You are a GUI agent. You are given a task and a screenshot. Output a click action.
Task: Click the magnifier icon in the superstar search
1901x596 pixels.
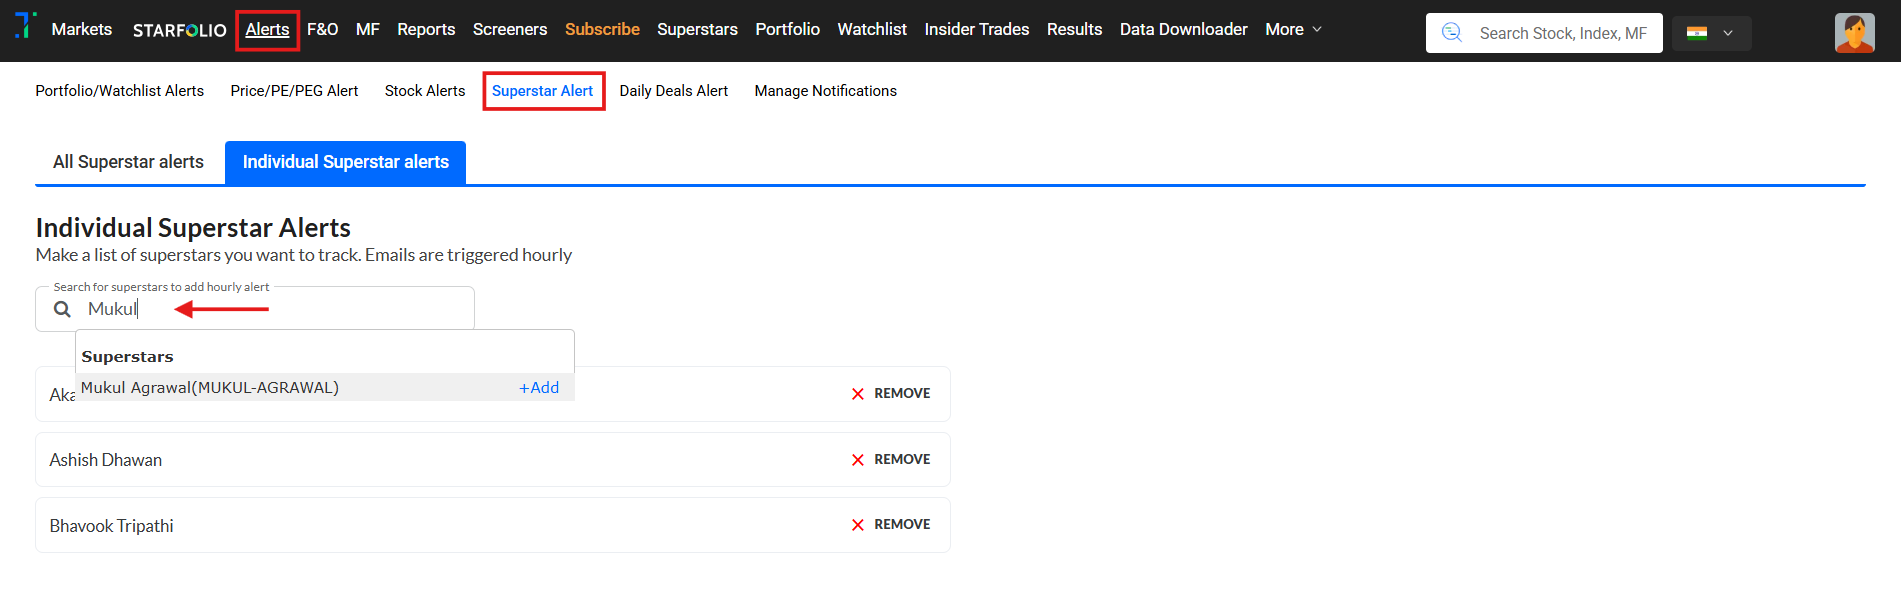pyautogui.click(x=62, y=310)
